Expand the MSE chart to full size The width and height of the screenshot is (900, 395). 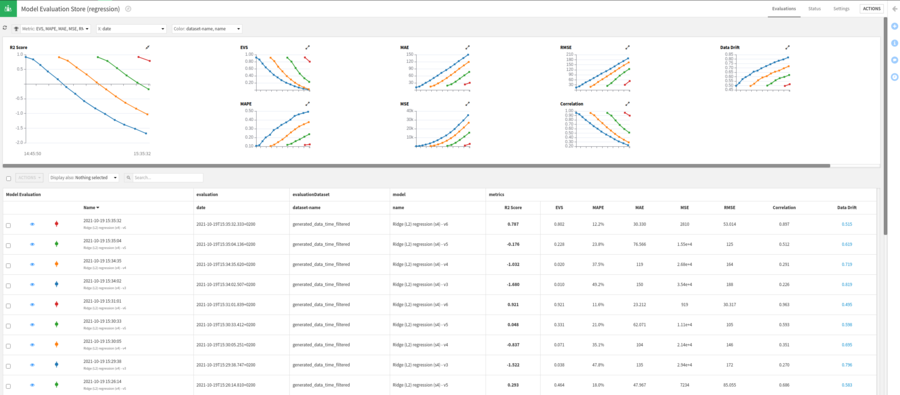[x=467, y=104]
